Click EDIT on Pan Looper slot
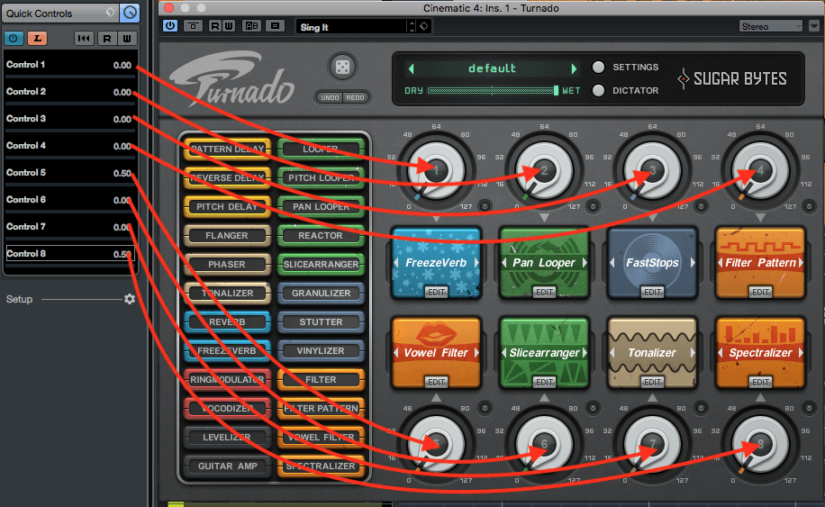Screen dimensions: 825x507 point(544,292)
